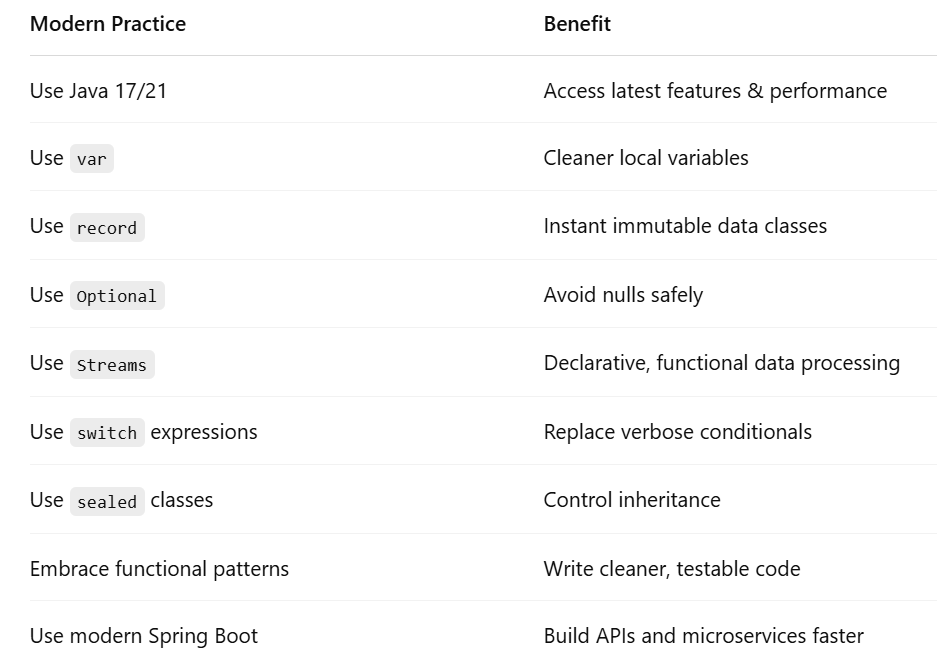Click the 'Benefit' column header
Image resolution: width=937 pixels, height=661 pixels.
tap(577, 25)
